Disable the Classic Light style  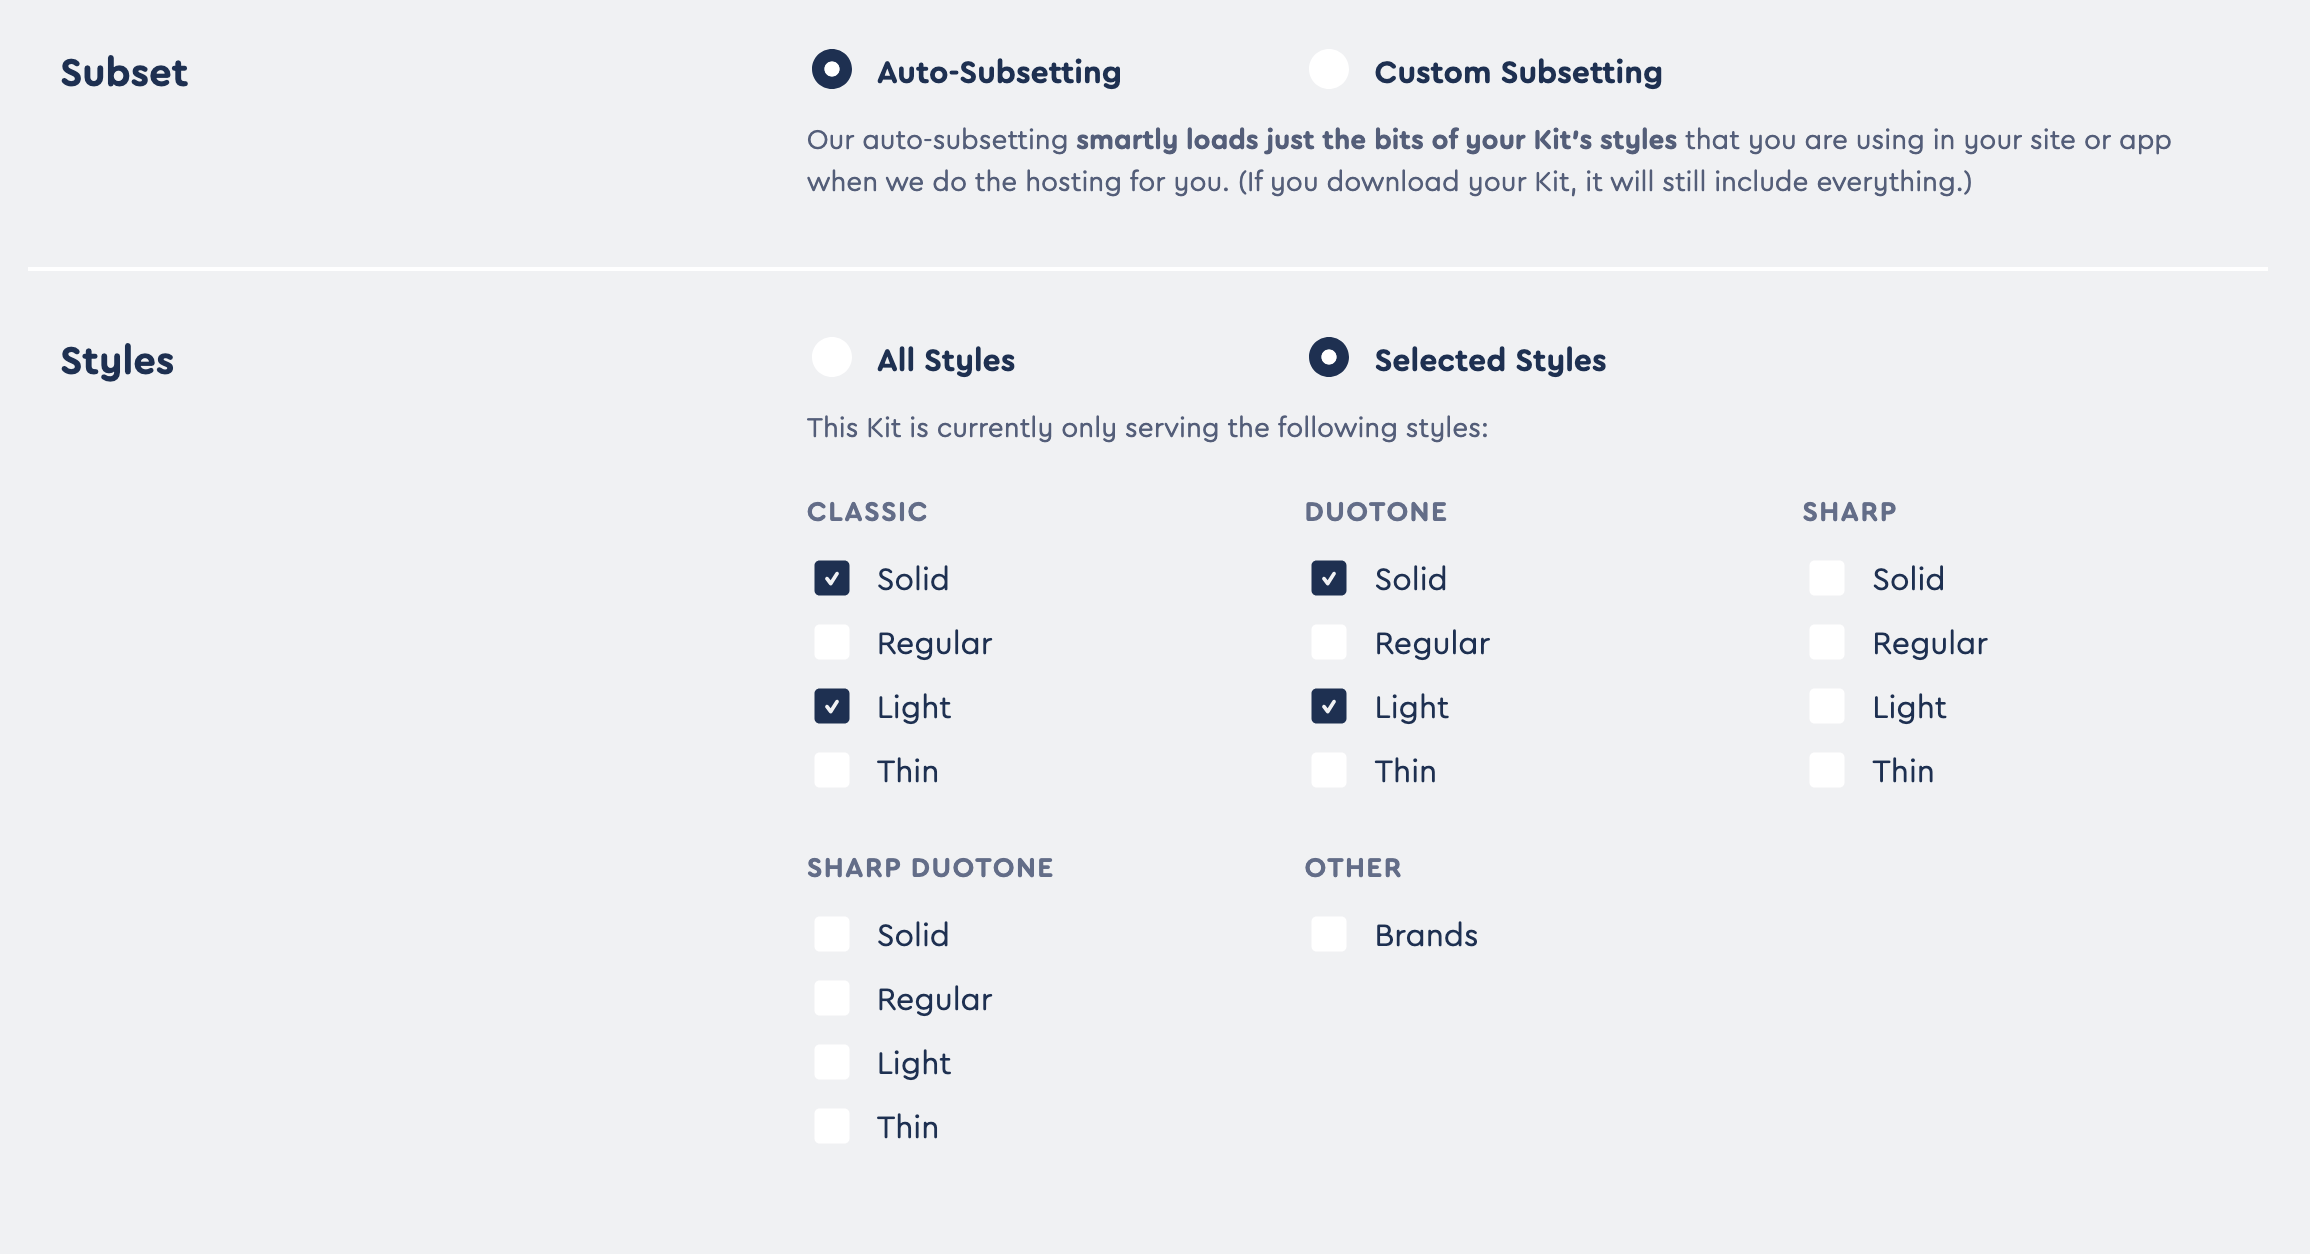pos(831,706)
